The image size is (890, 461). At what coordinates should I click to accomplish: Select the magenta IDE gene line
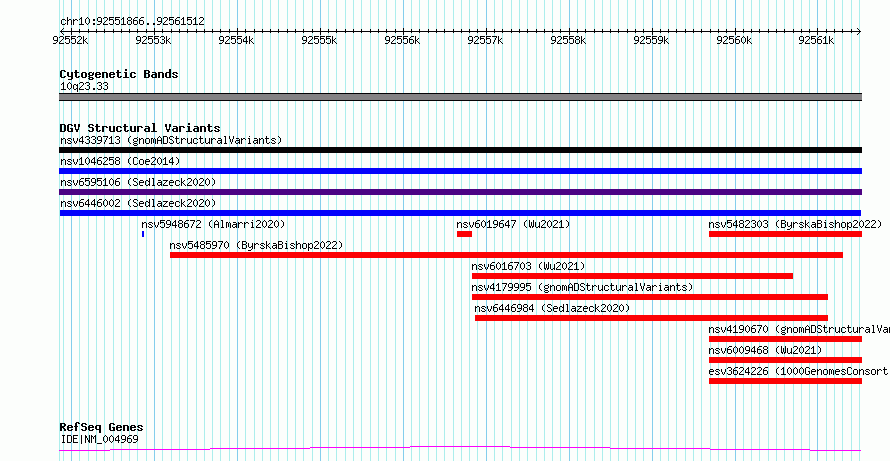[460, 449]
